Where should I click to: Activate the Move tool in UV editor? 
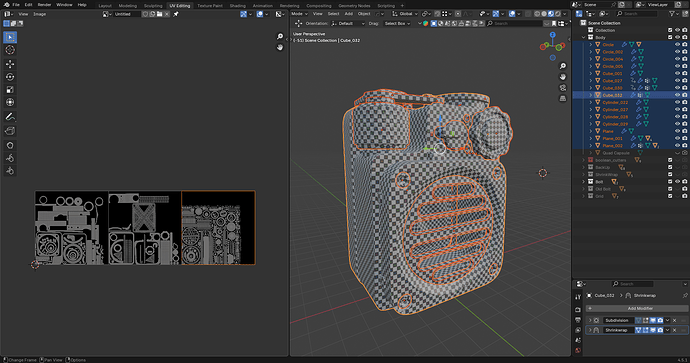click(10, 64)
